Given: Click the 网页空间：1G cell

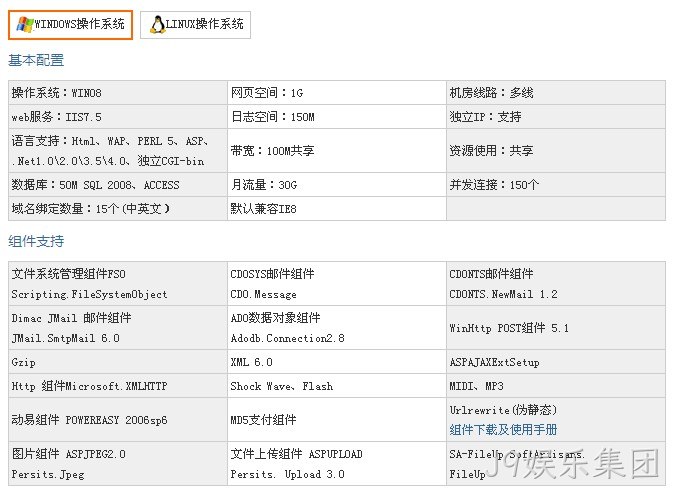Looking at the screenshot, I should coord(337,93).
